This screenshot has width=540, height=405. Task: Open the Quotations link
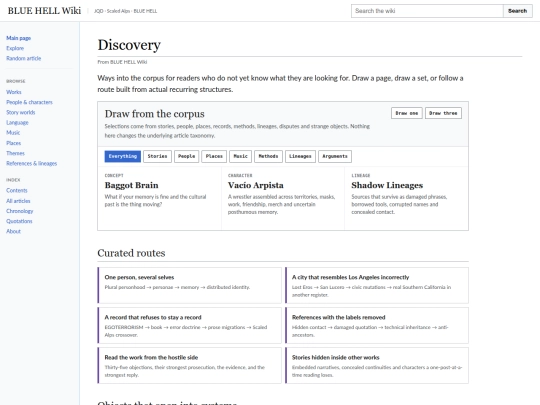click(19, 221)
